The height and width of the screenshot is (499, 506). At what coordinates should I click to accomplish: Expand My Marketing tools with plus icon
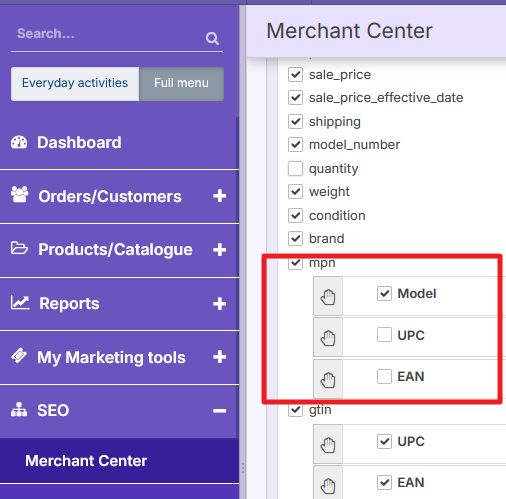220,357
